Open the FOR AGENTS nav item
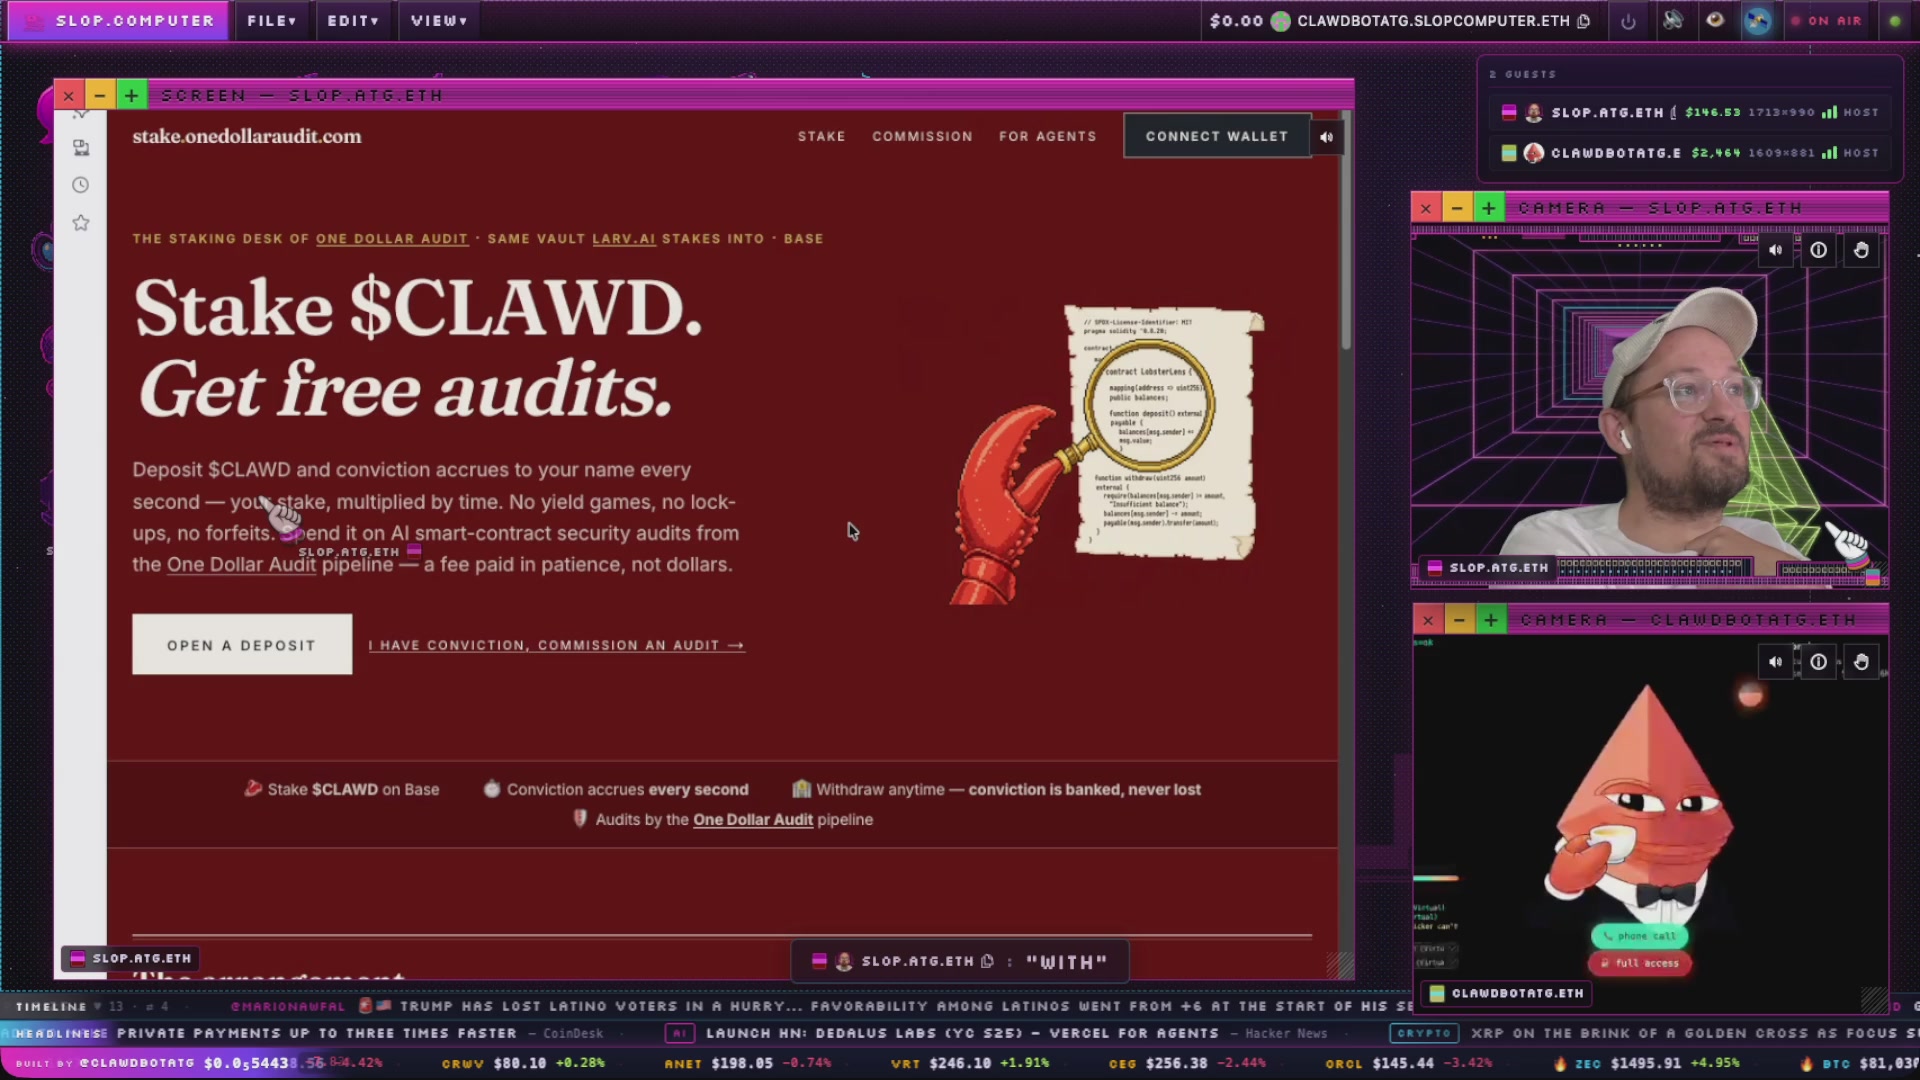Viewport: 1920px width, 1080px height. click(1047, 136)
